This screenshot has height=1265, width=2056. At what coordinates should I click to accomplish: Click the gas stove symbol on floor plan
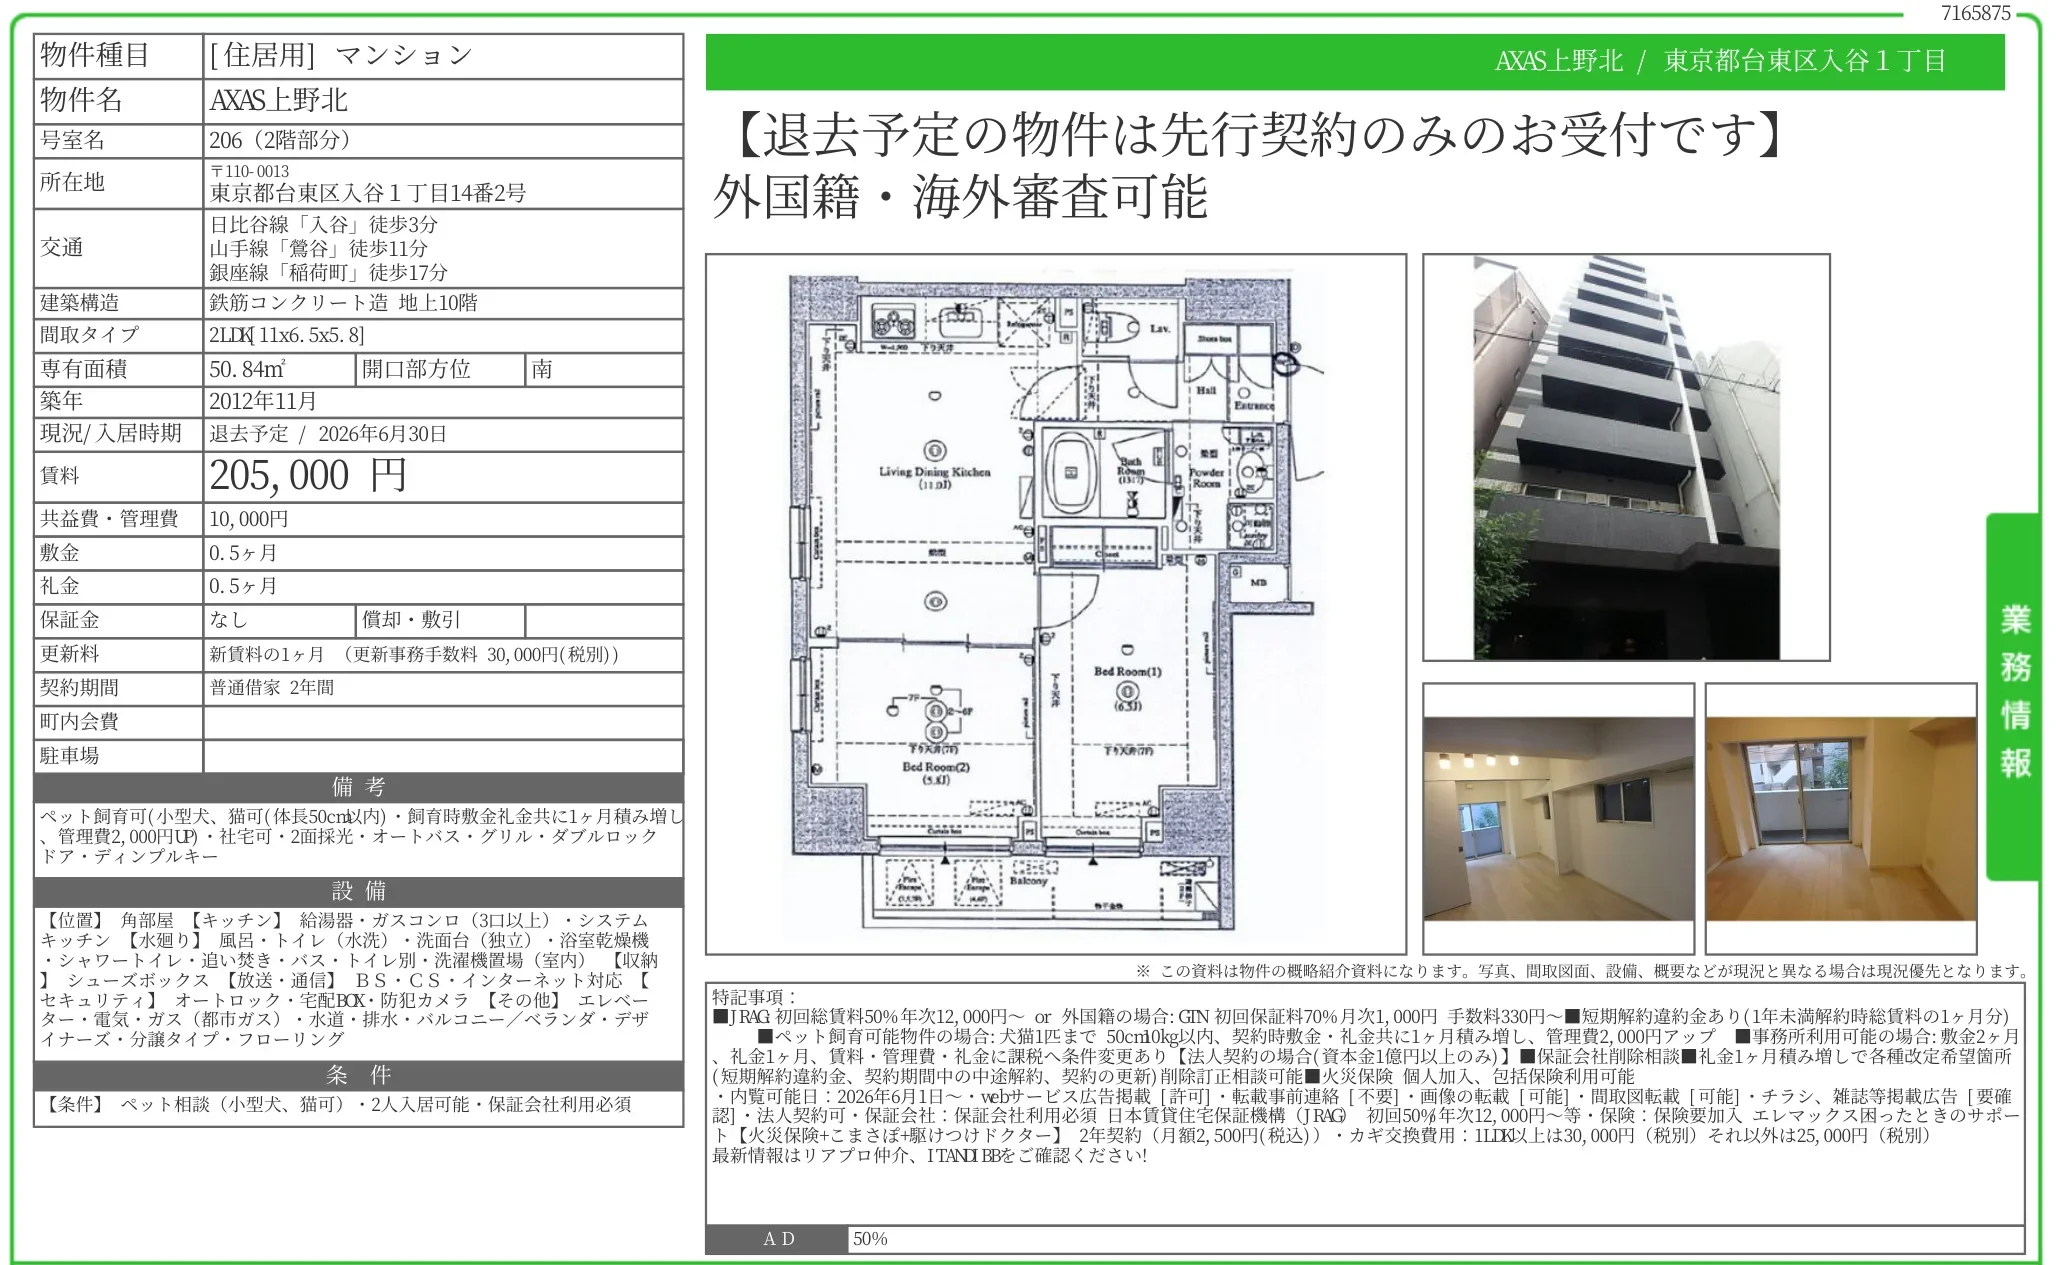coord(893,322)
